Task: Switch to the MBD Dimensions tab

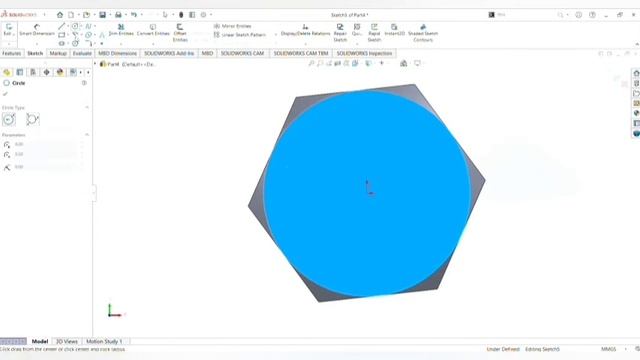Action: tap(118, 53)
